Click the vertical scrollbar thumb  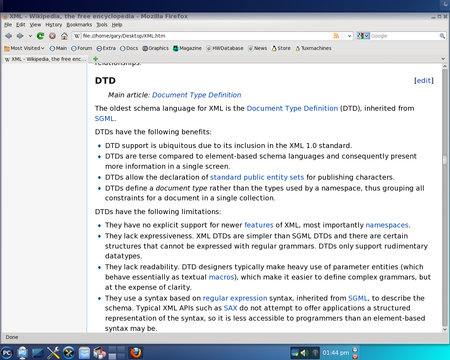point(445,160)
